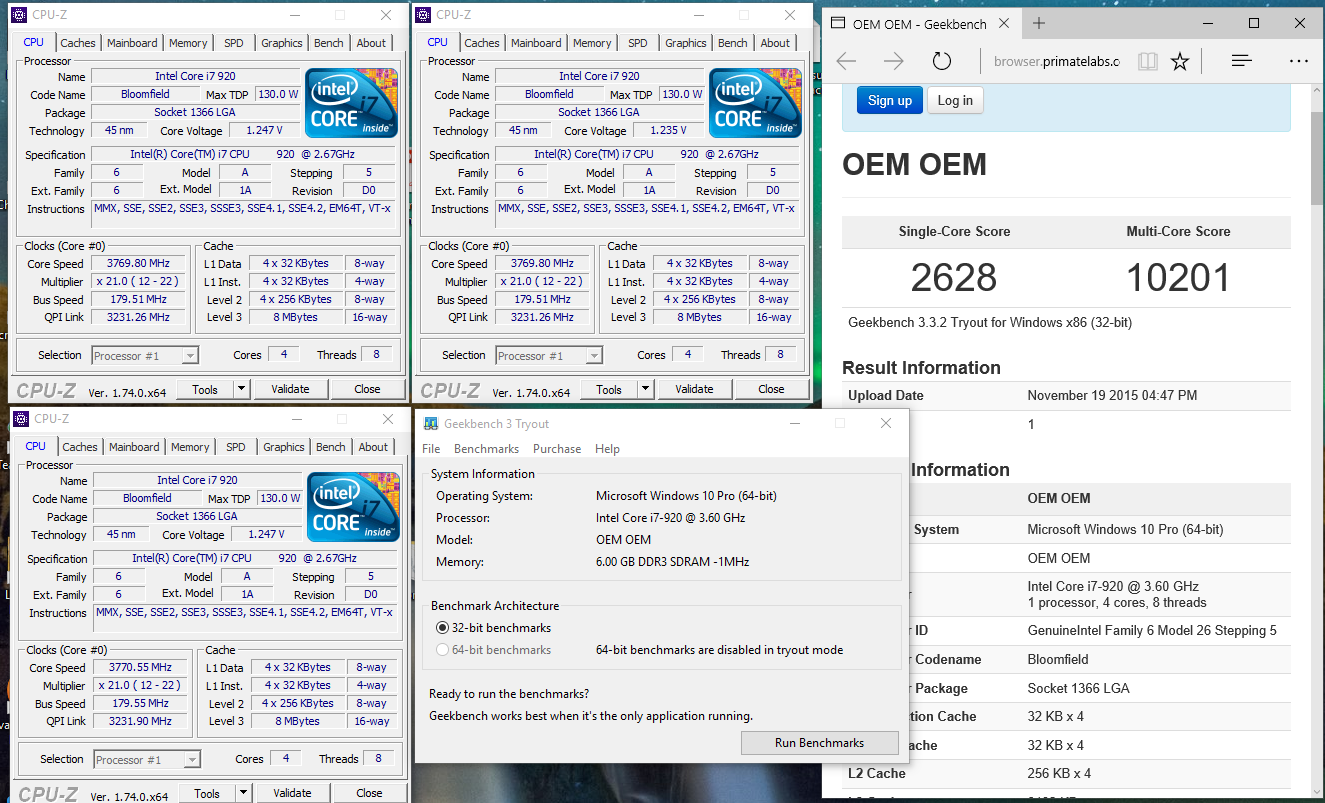Open Bench tab in bottom-left CPU-Z
Viewport: 1325px width, 803px height.
[331, 447]
